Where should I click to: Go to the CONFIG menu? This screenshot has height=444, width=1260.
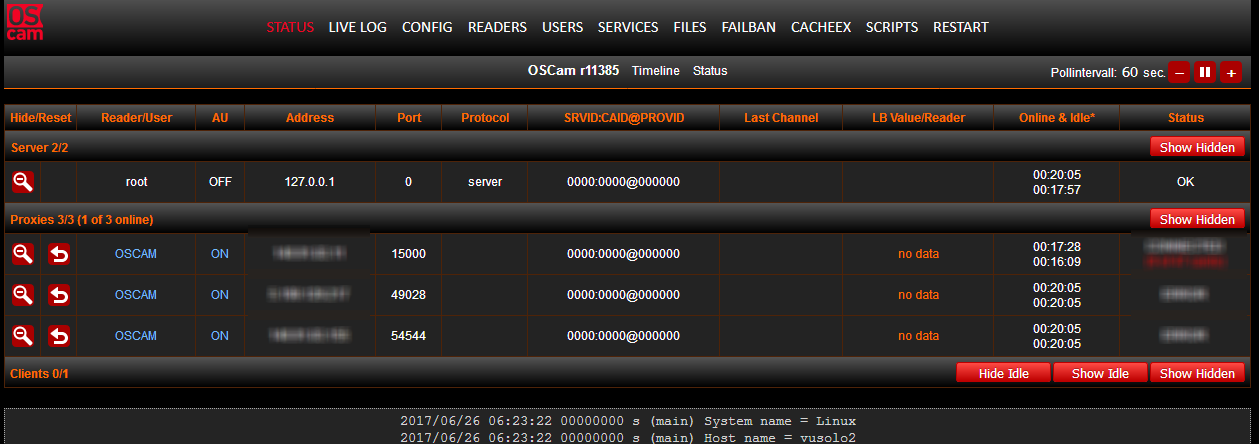tap(427, 27)
